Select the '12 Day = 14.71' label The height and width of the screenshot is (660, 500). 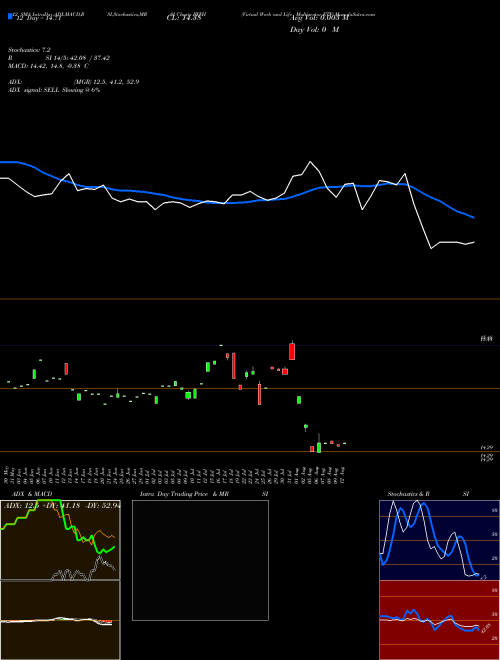coord(38,18)
